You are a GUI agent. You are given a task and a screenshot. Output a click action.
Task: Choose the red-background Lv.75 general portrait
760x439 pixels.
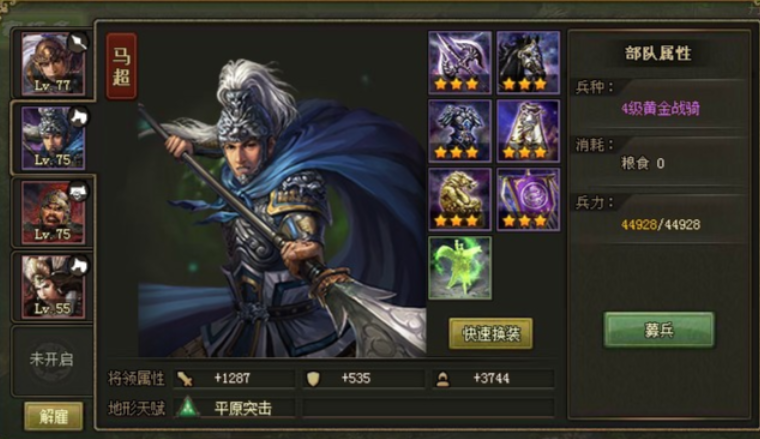coord(53,213)
